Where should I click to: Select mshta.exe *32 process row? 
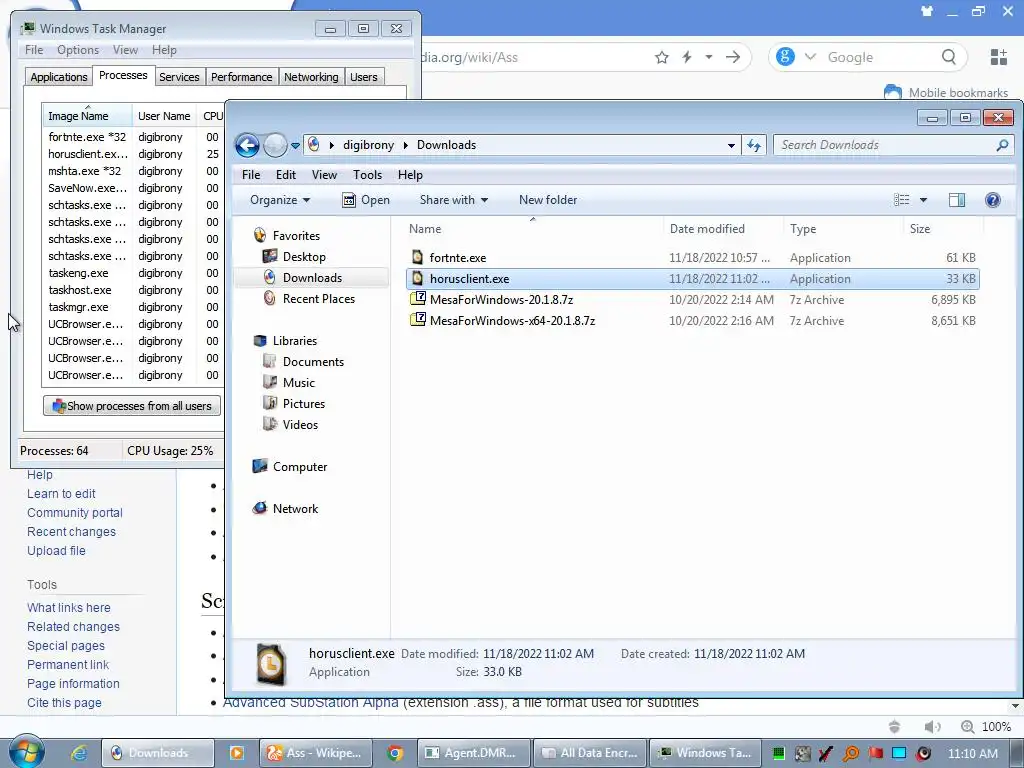click(x=133, y=171)
